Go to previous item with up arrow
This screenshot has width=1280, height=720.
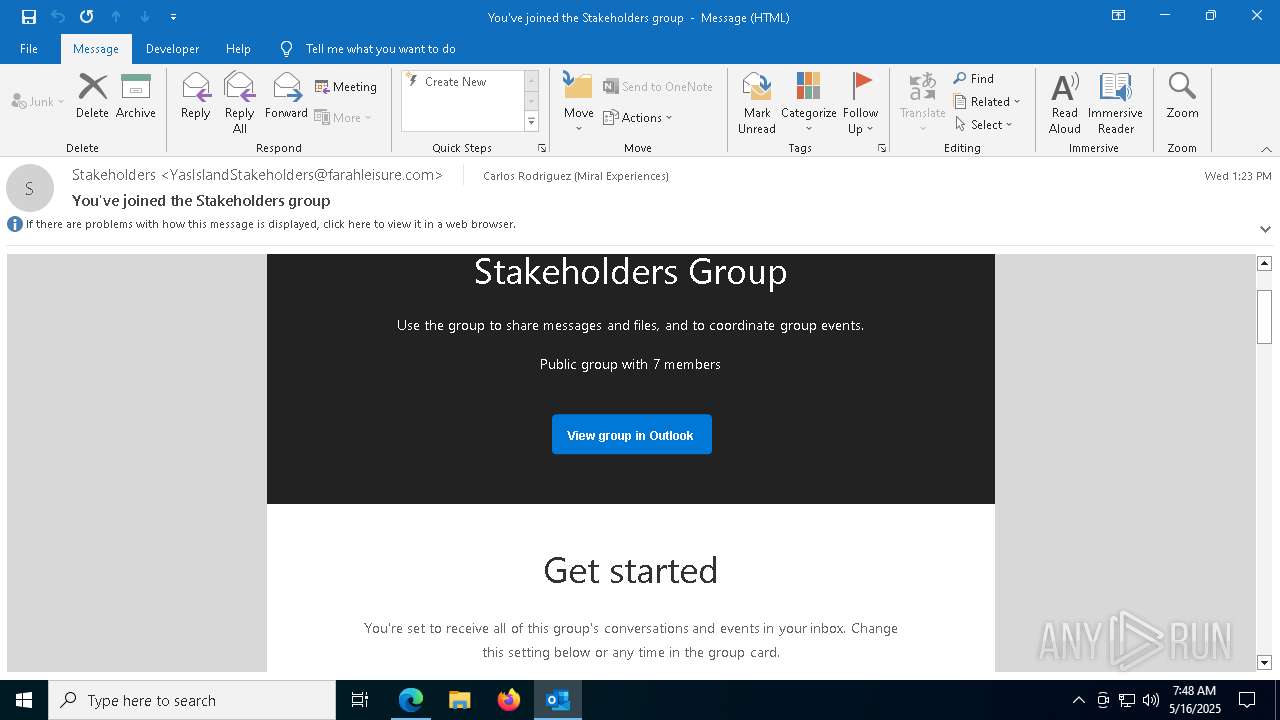click(x=116, y=17)
